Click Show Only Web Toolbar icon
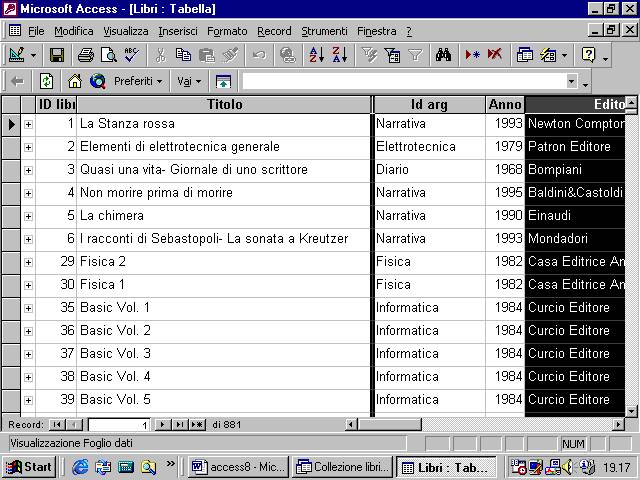640x480 pixels. tap(223, 81)
